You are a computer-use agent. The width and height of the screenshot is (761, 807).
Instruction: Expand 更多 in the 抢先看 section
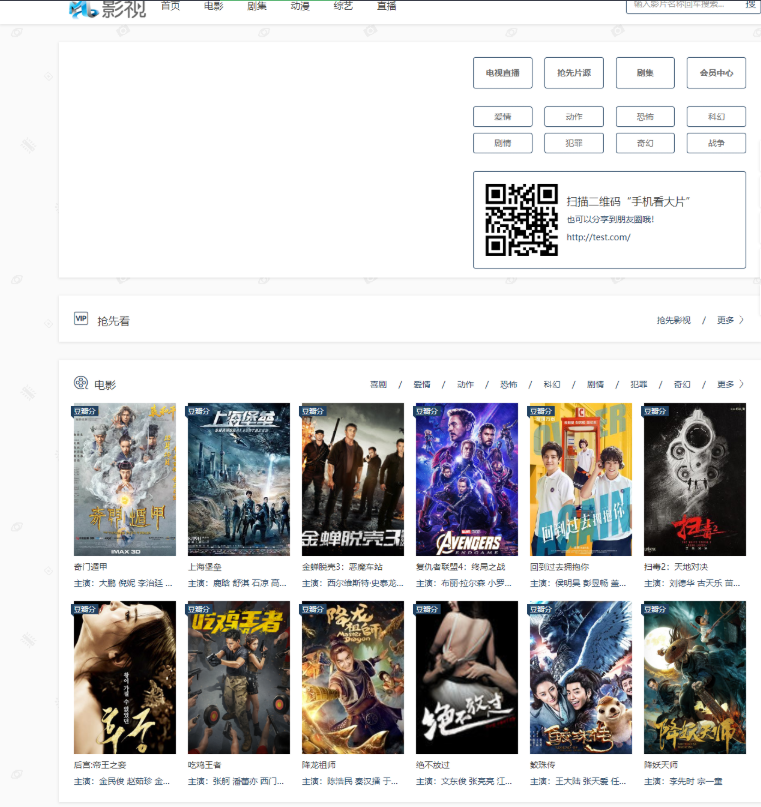click(730, 321)
